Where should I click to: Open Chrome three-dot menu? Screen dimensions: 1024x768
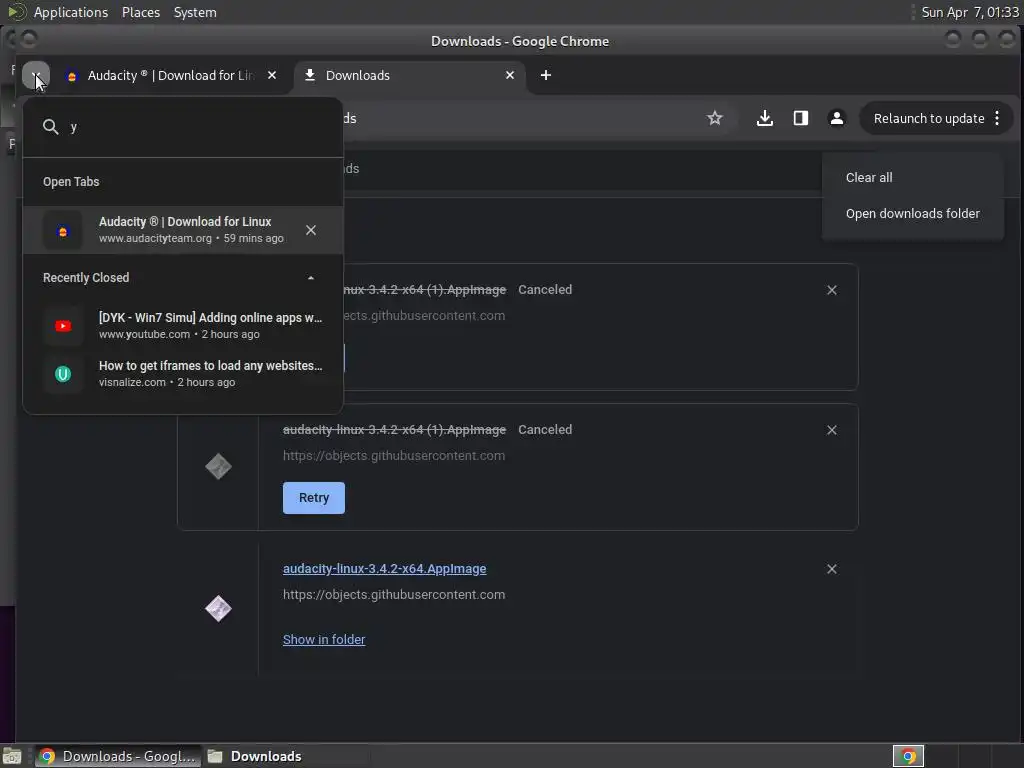point(997,118)
